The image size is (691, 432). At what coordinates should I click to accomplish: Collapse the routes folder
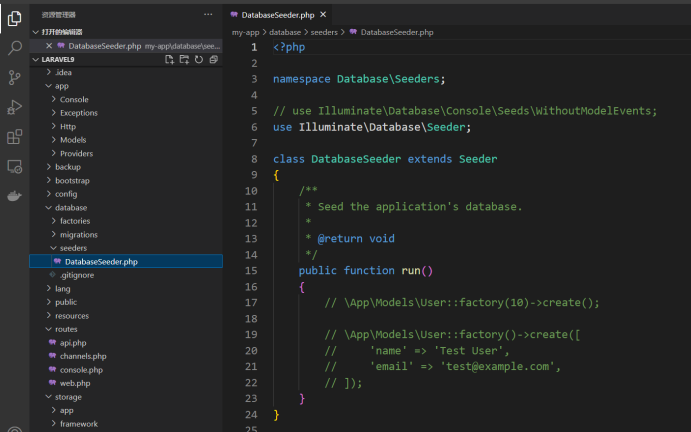66,328
